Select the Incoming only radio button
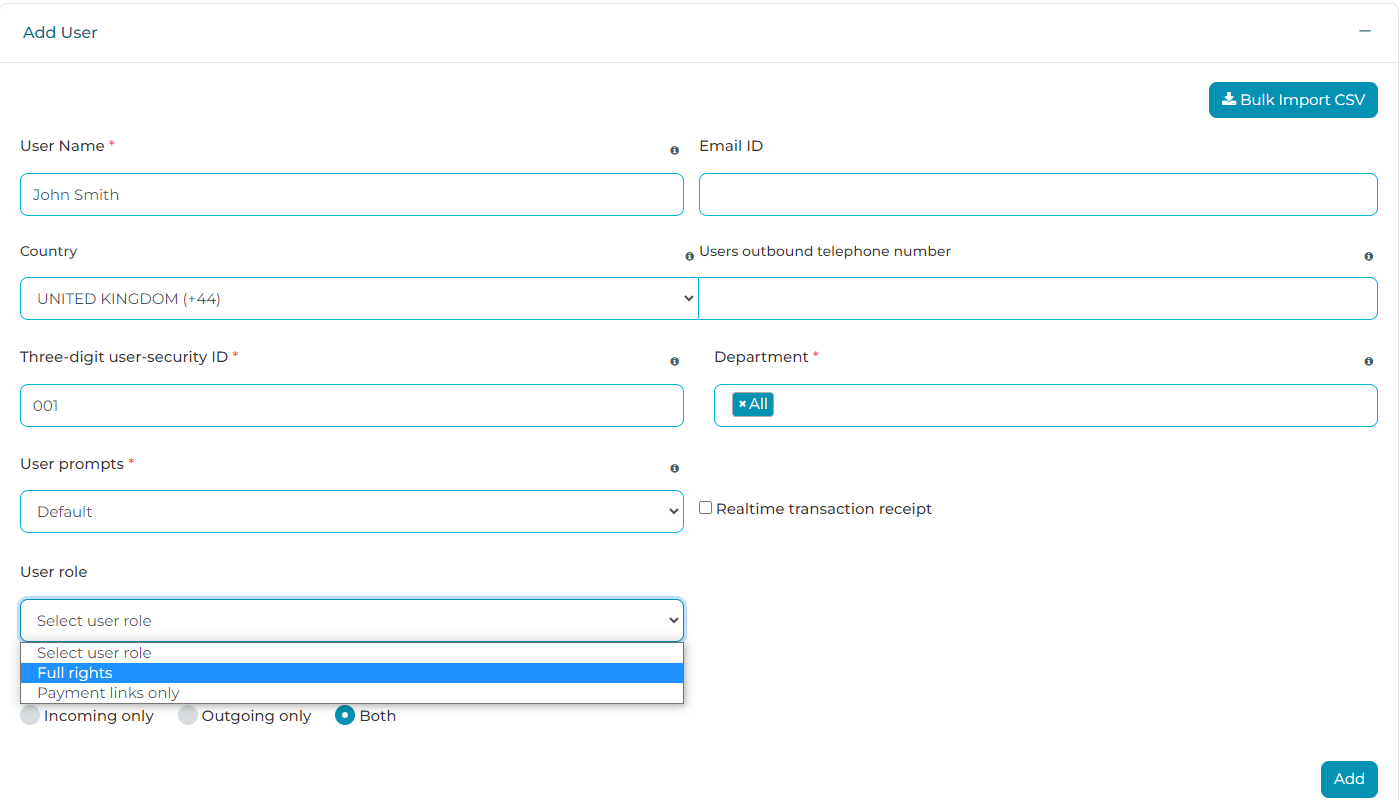The height and width of the screenshot is (800, 1400). coord(30,715)
